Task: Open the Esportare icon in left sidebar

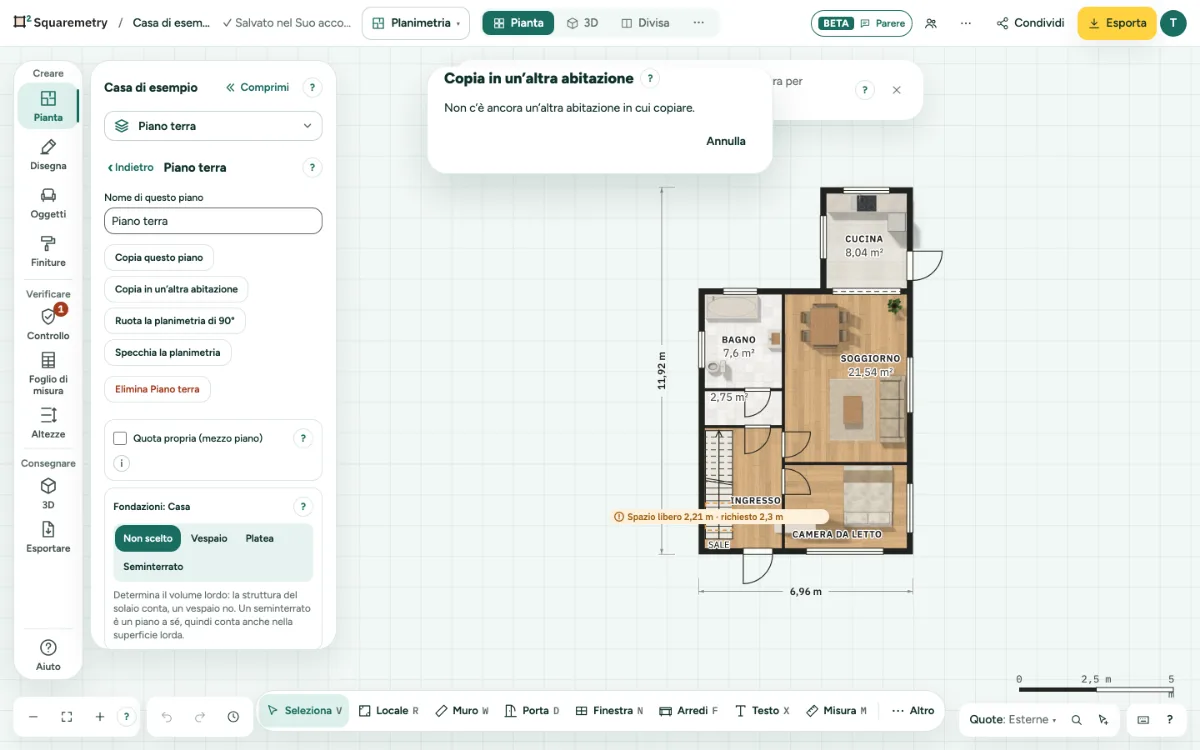Action: pyautogui.click(x=48, y=537)
